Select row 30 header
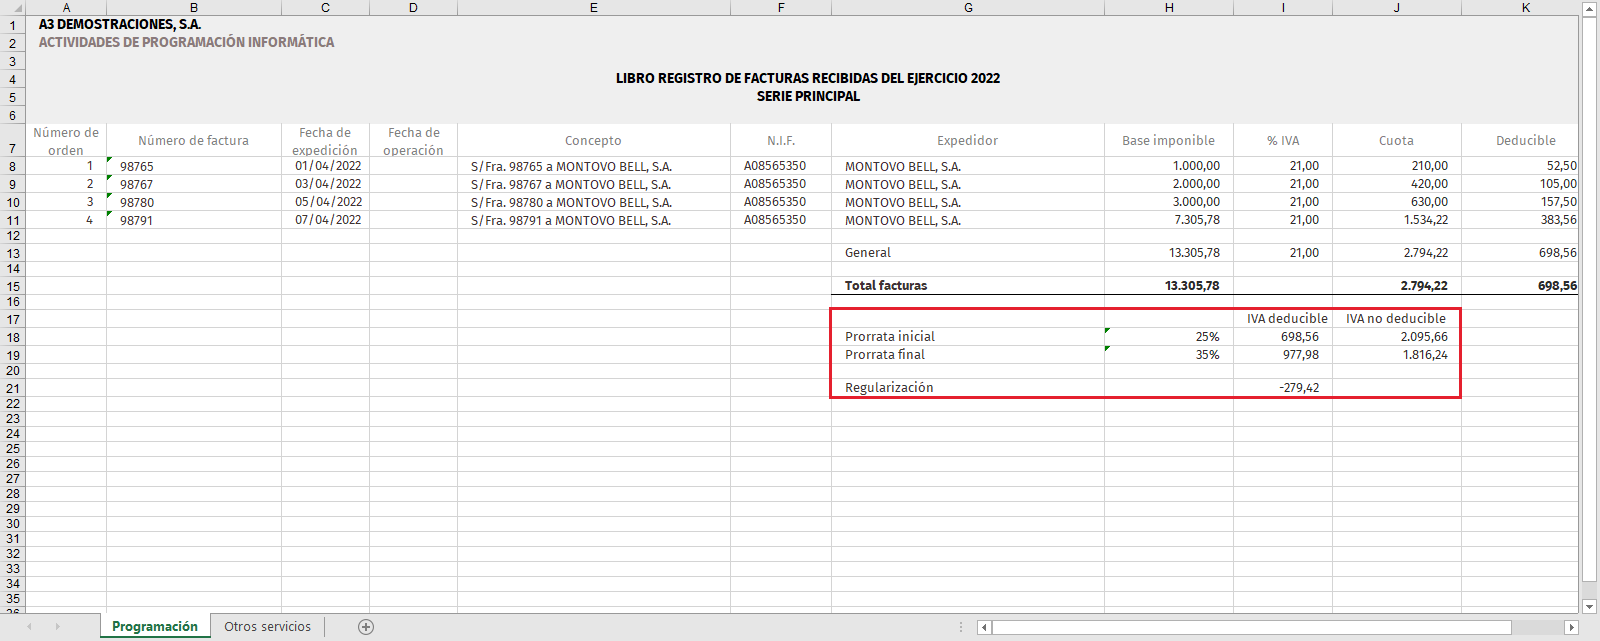The image size is (1600, 641). 12,523
